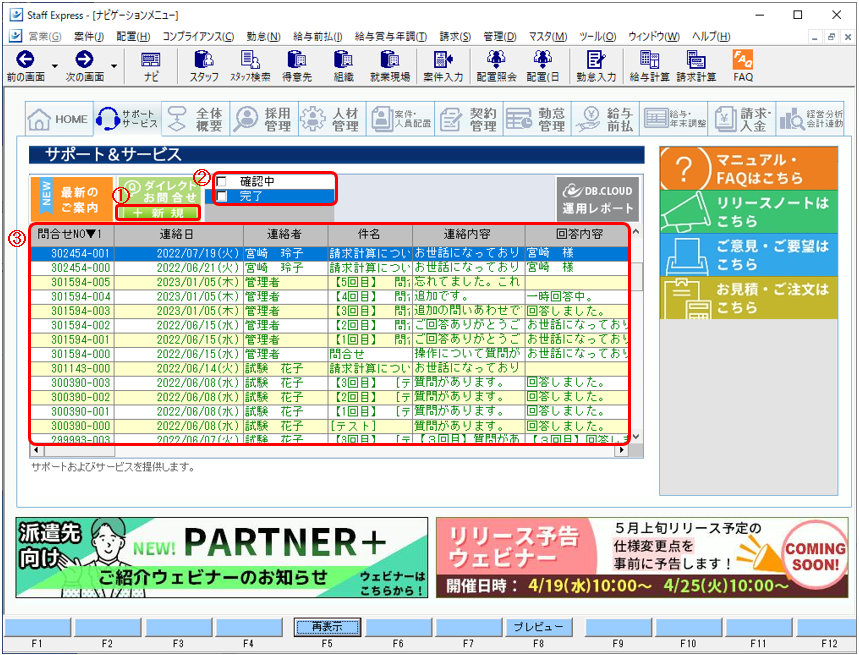Open the 案件入力 toolbar icon
The image size is (859, 655).
pyautogui.click(x=443, y=67)
